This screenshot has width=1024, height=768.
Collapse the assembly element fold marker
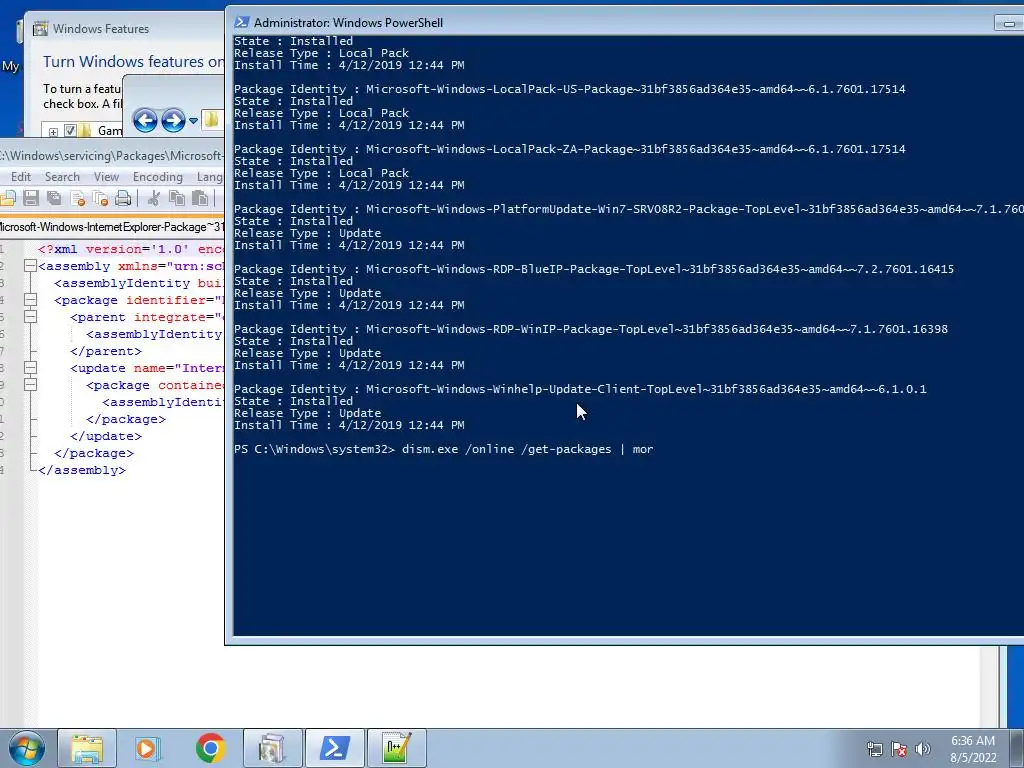pos(30,266)
